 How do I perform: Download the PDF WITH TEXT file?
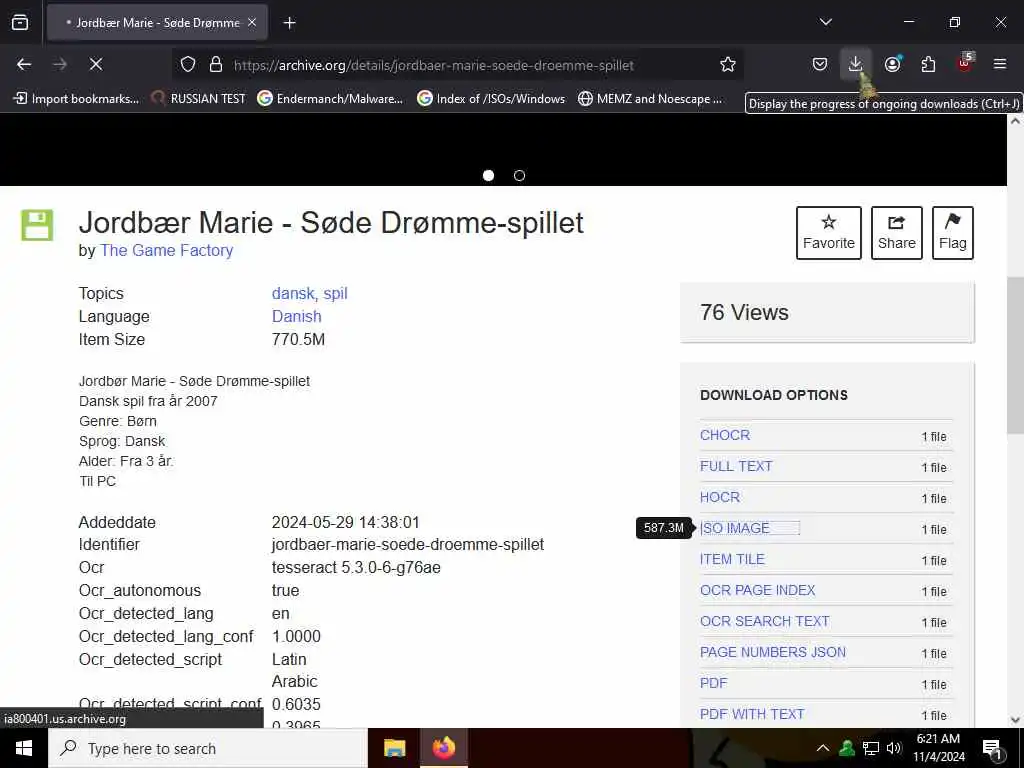click(x=752, y=714)
